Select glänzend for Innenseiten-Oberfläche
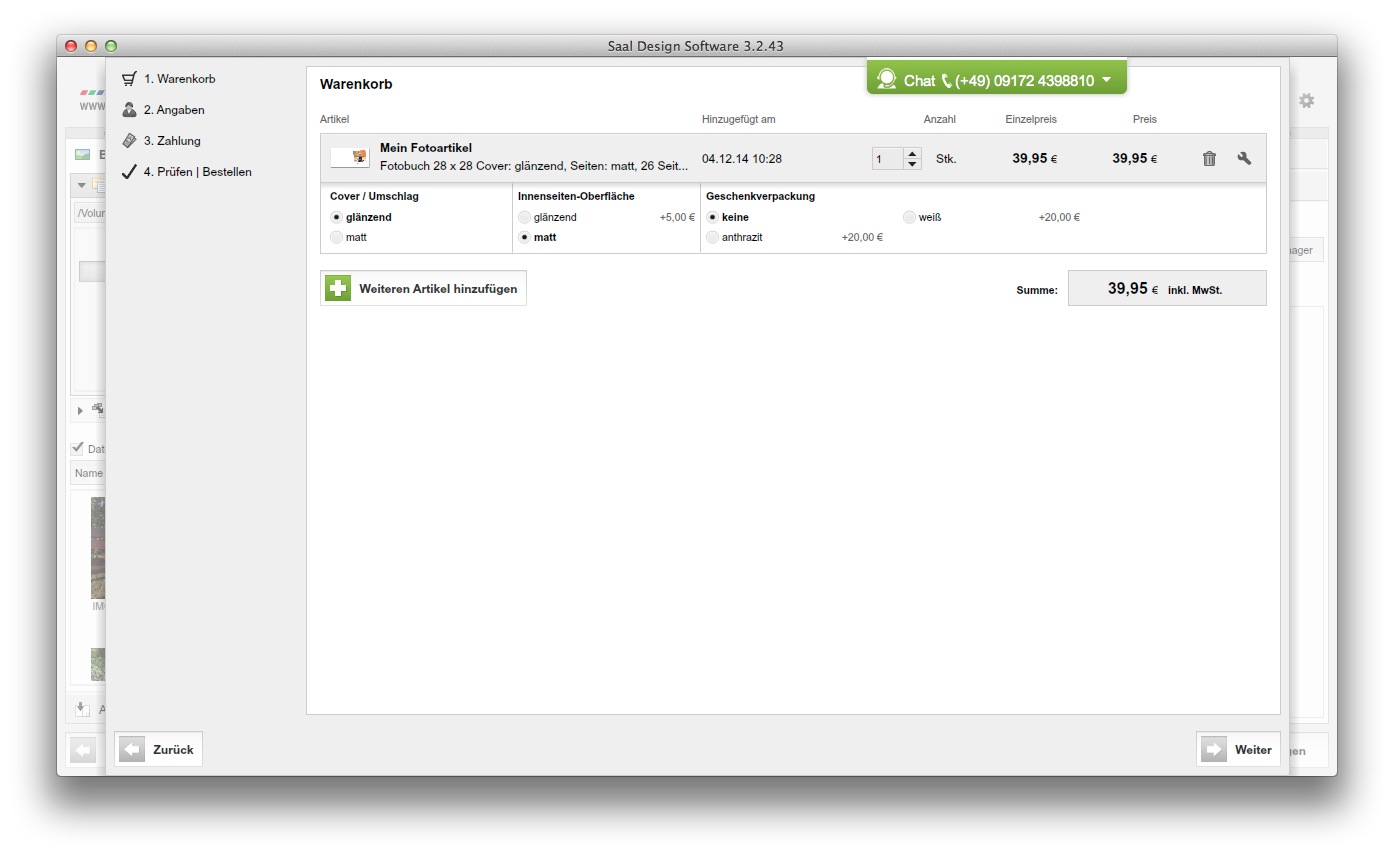The image size is (1394, 855). pos(524,217)
